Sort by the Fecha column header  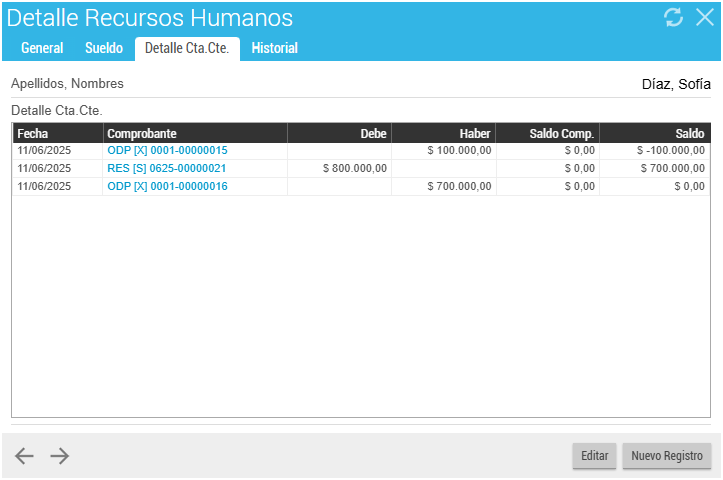(57, 133)
